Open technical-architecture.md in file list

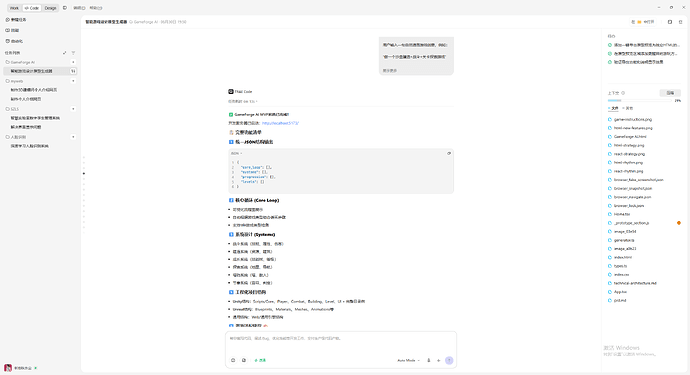(x=635, y=283)
